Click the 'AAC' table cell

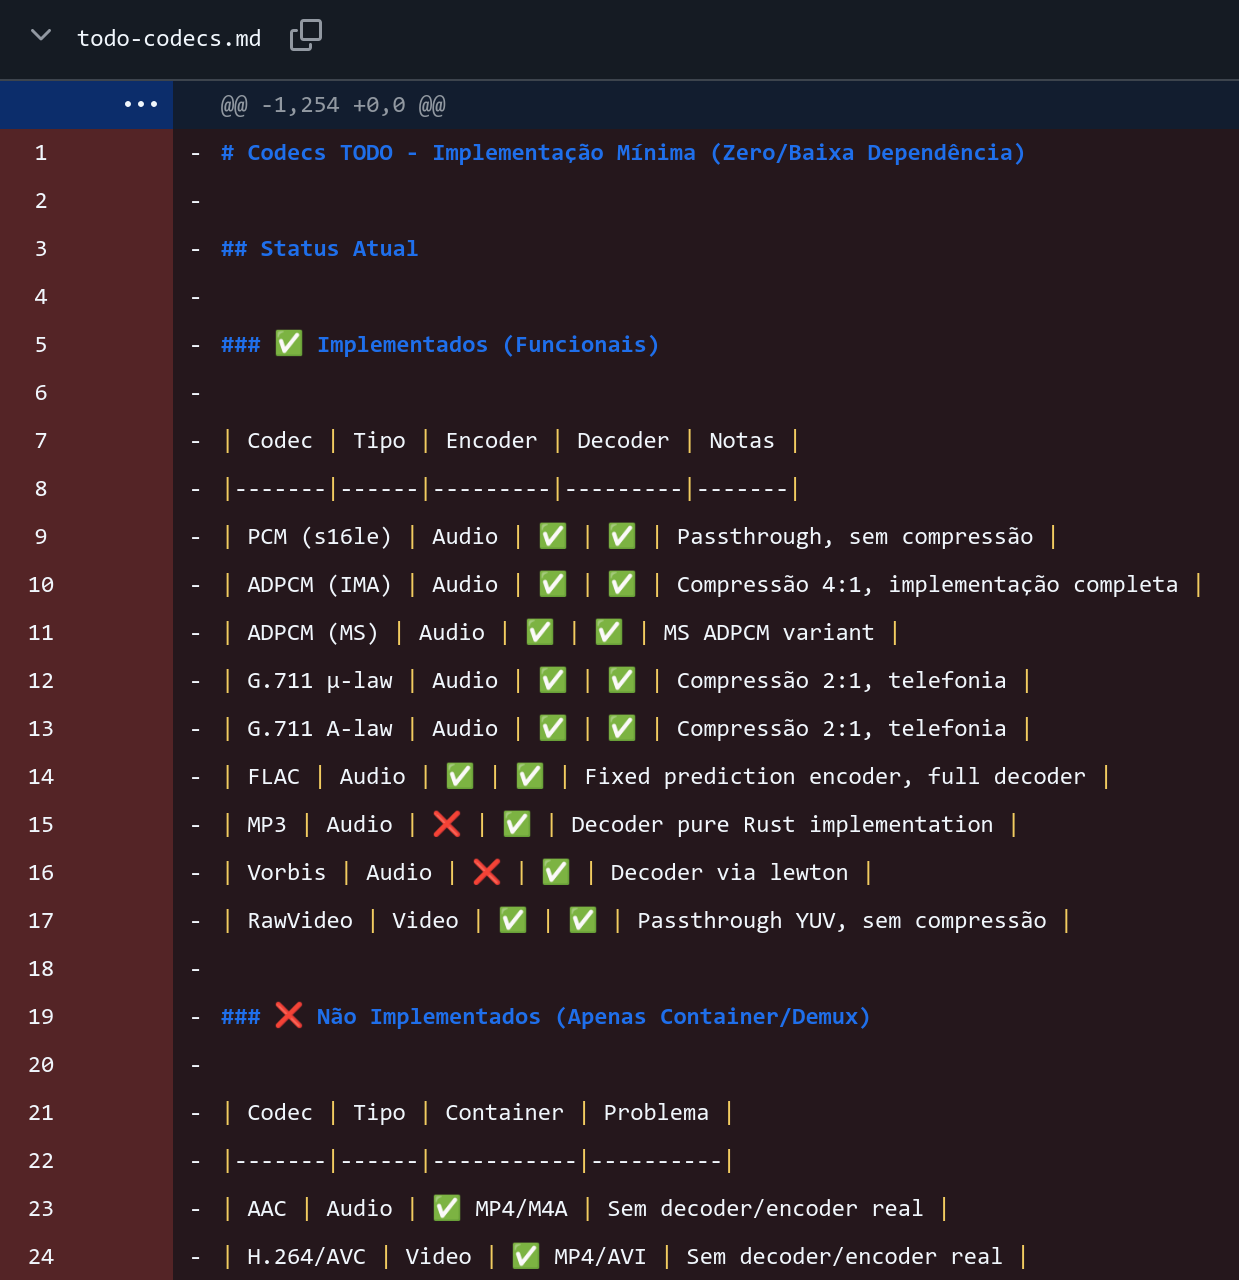pos(266,1209)
